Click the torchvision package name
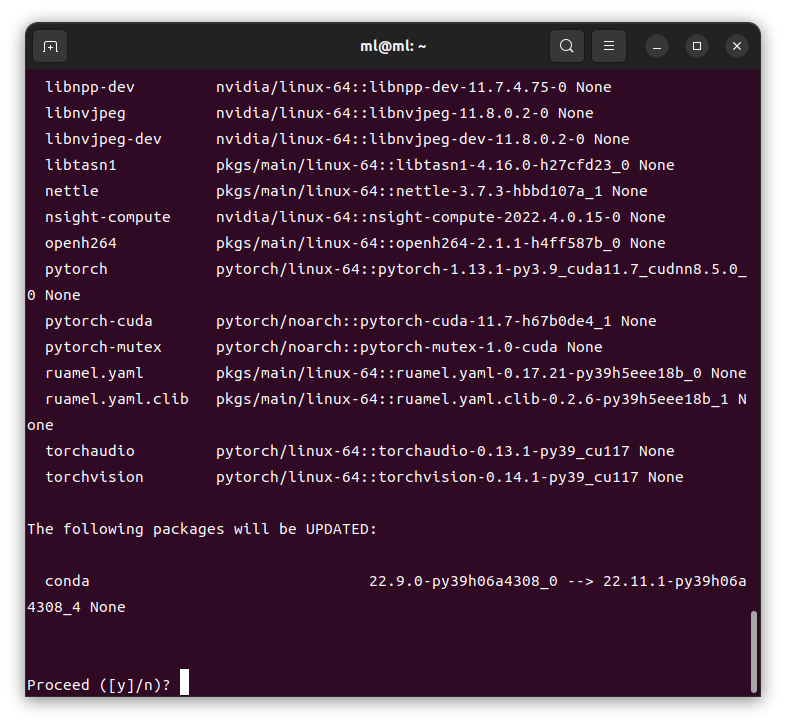The height and width of the screenshot is (725, 786). tap(94, 477)
